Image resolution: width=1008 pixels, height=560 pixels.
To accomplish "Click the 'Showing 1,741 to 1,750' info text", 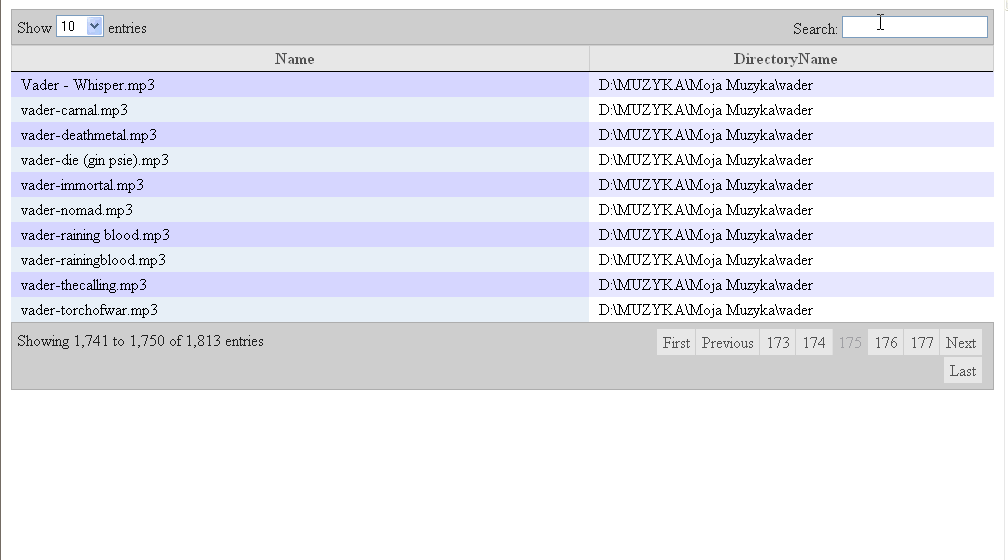I will coord(140,341).
